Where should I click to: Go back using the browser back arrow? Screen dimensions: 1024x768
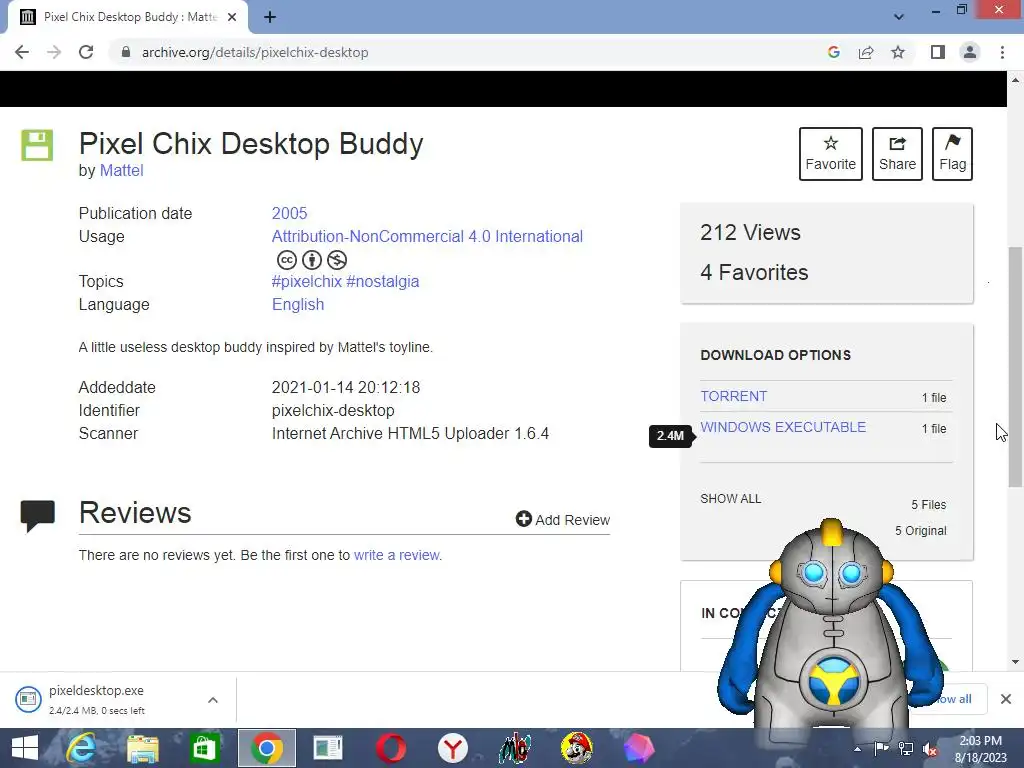click(x=22, y=52)
